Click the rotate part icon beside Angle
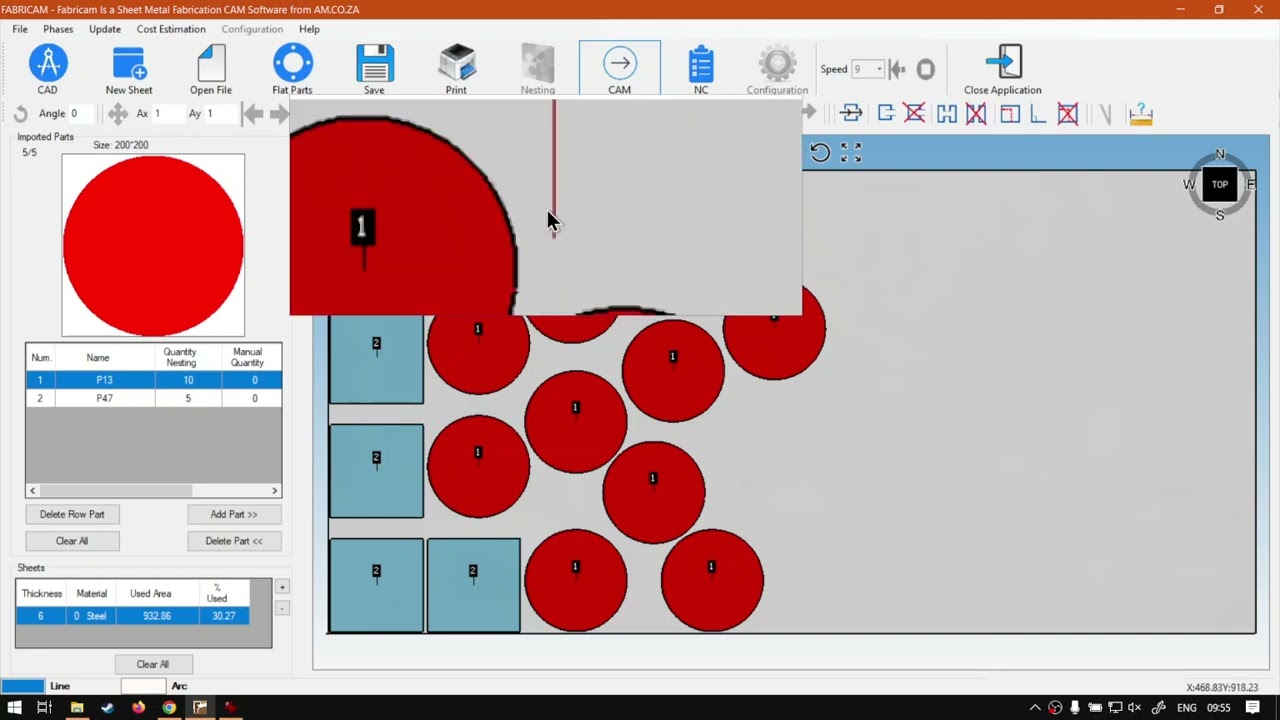The image size is (1280, 720). coord(21,114)
